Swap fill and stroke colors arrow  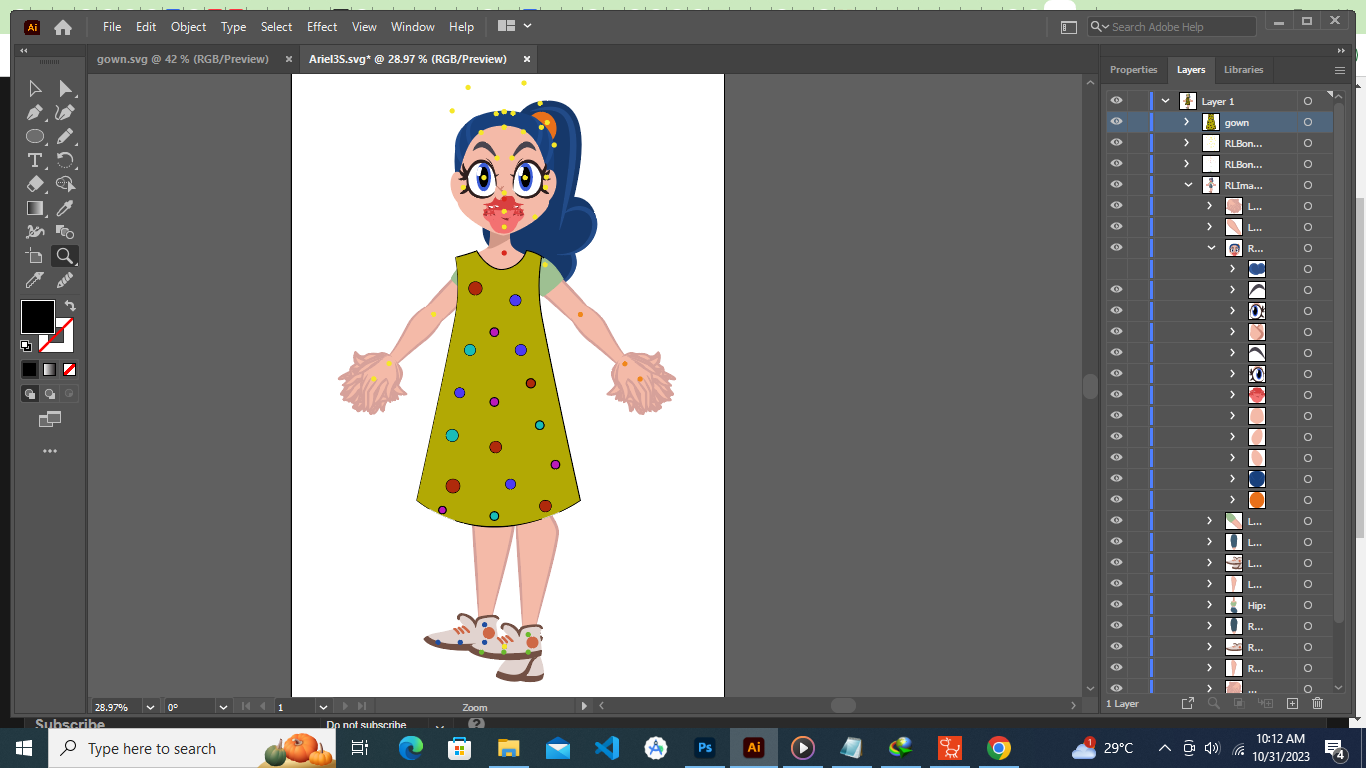coord(69,305)
